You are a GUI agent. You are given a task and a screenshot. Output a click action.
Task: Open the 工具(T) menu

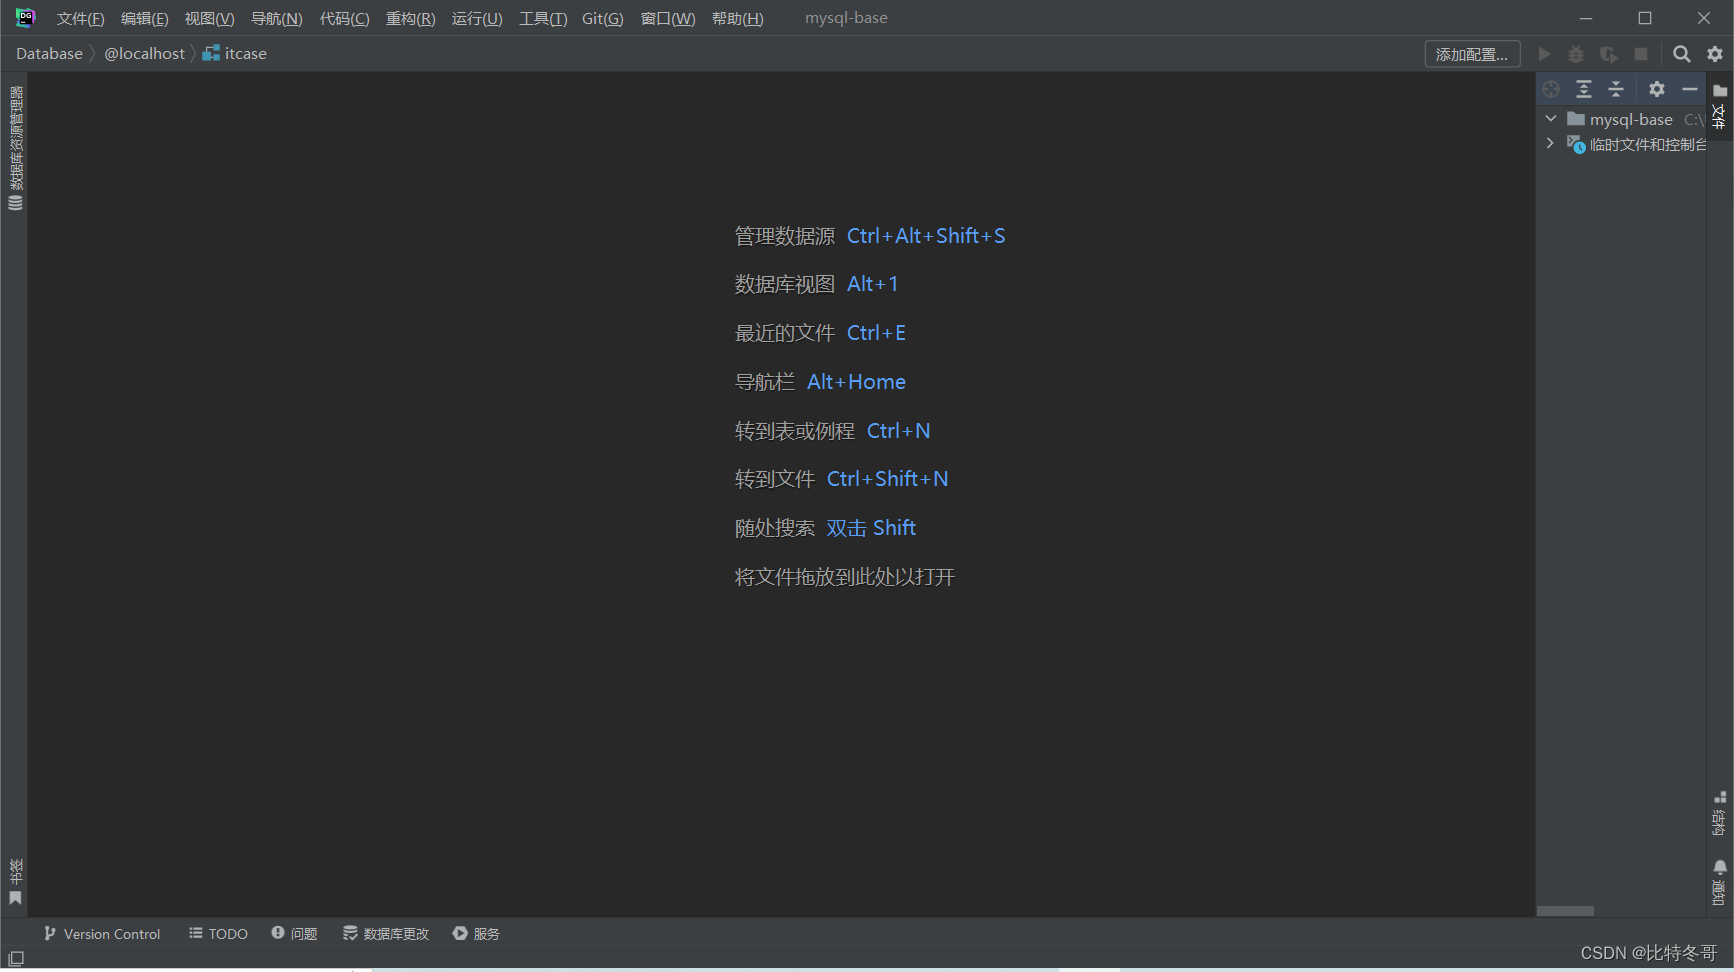click(542, 19)
